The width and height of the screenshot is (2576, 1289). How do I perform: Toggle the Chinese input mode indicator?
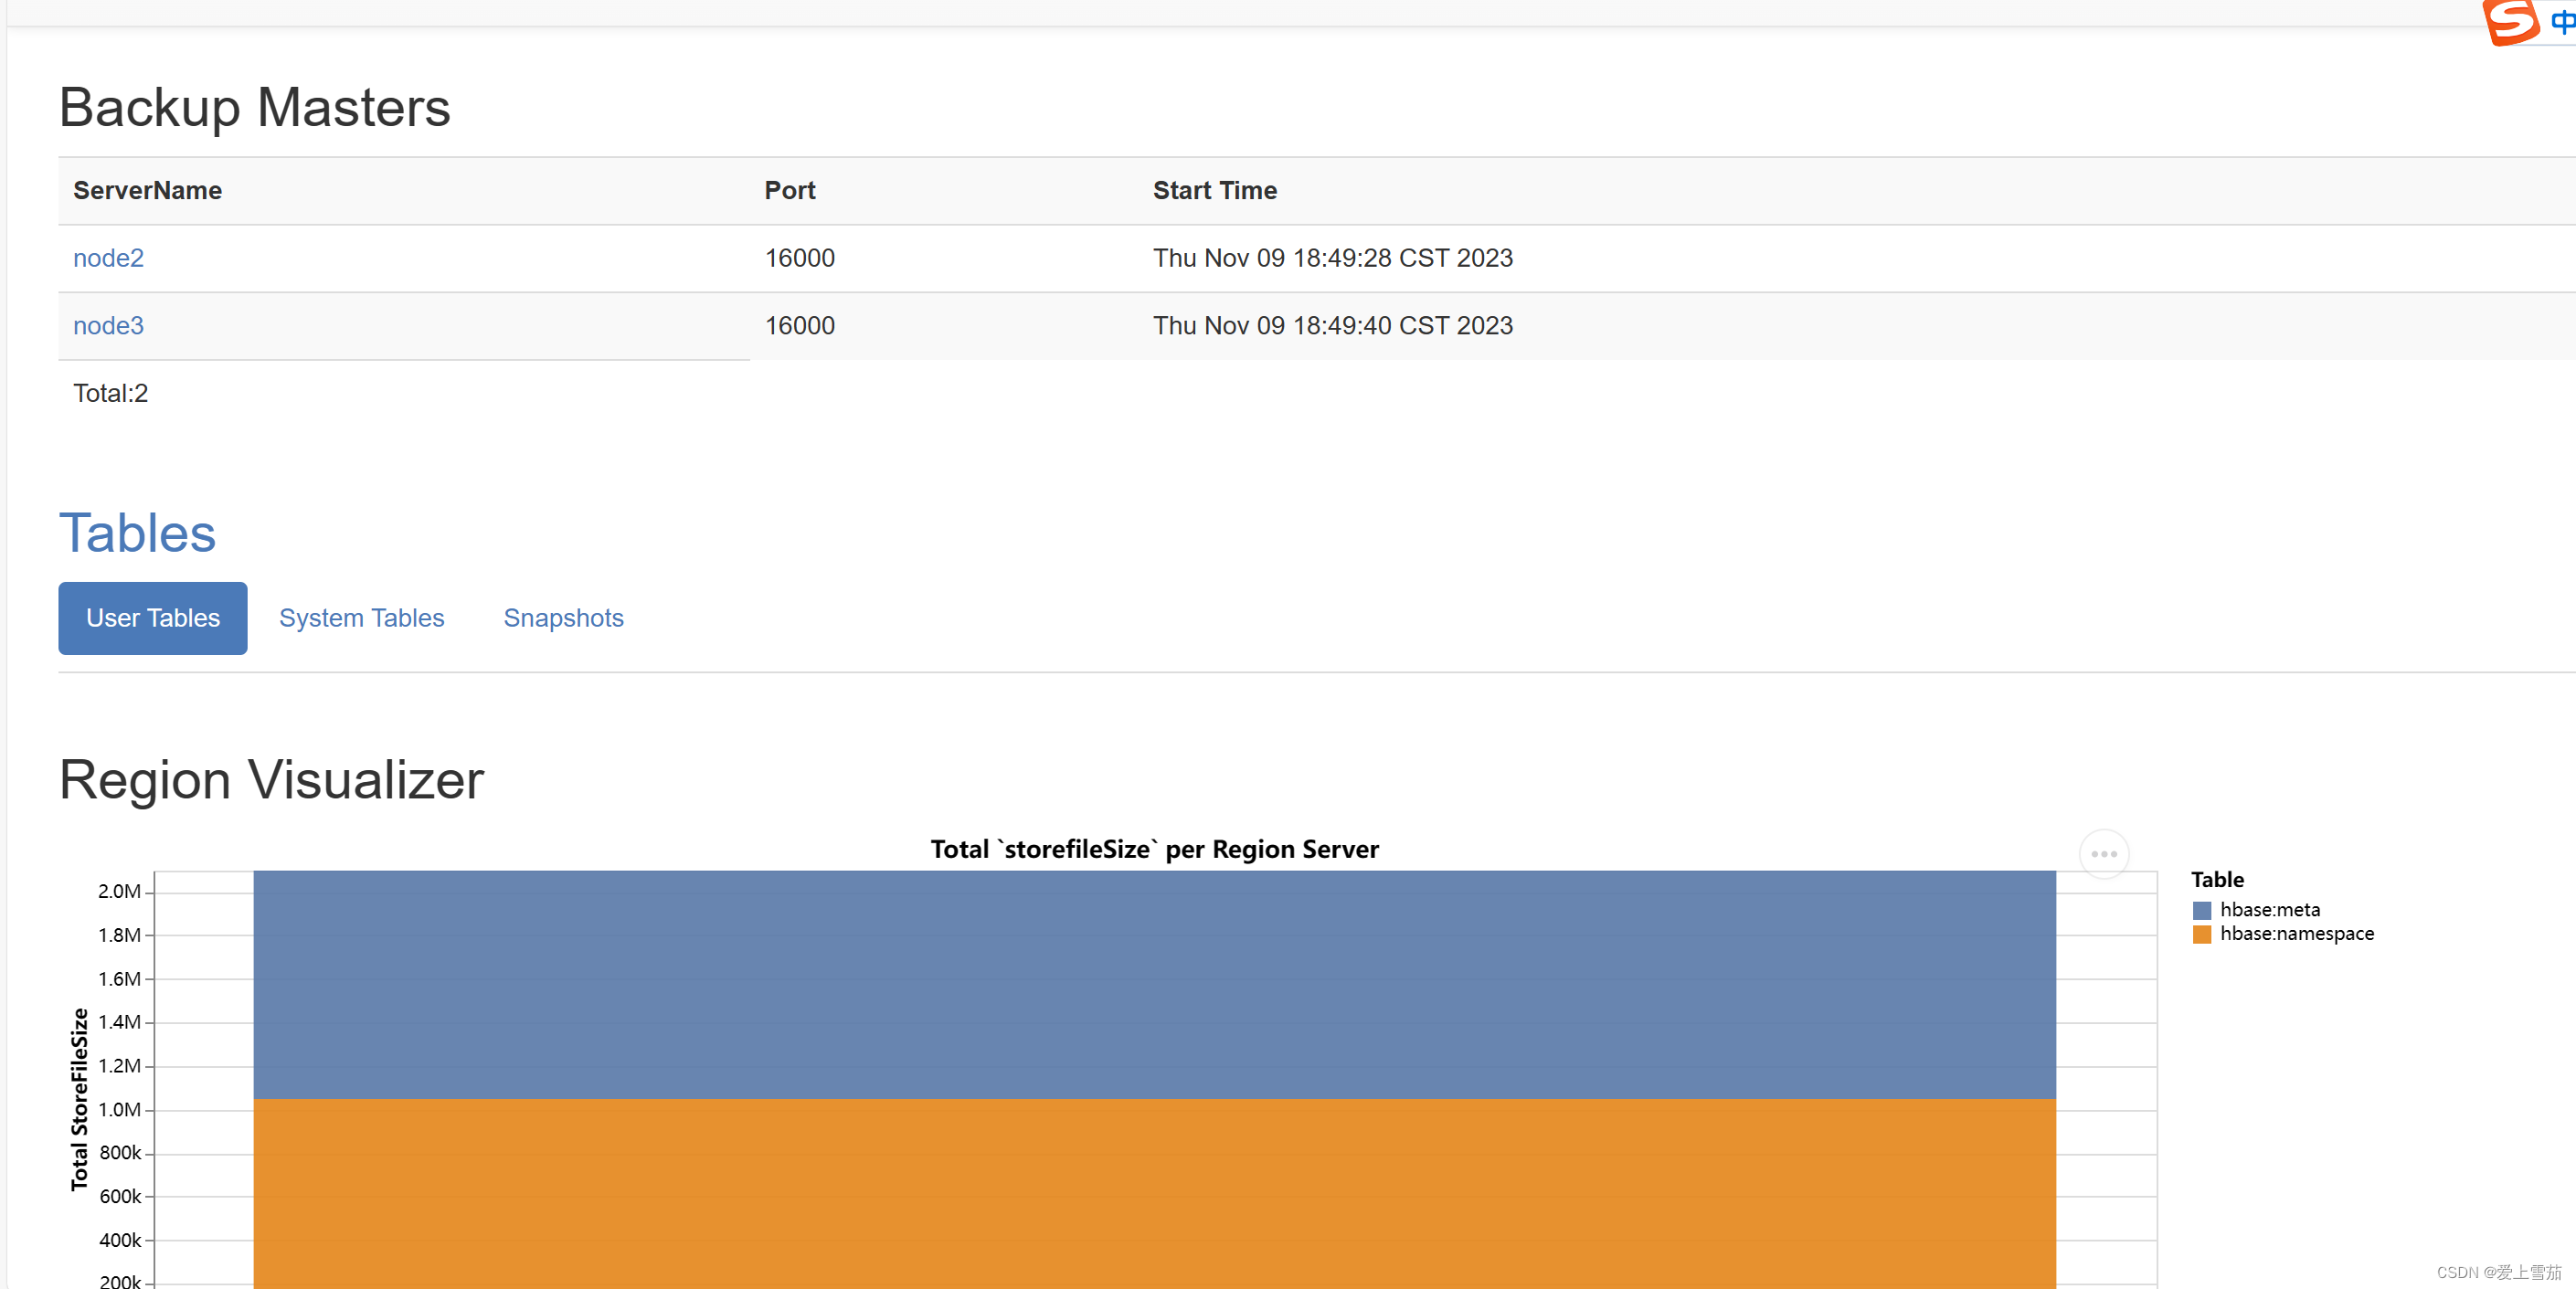pyautogui.click(x=2562, y=21)
